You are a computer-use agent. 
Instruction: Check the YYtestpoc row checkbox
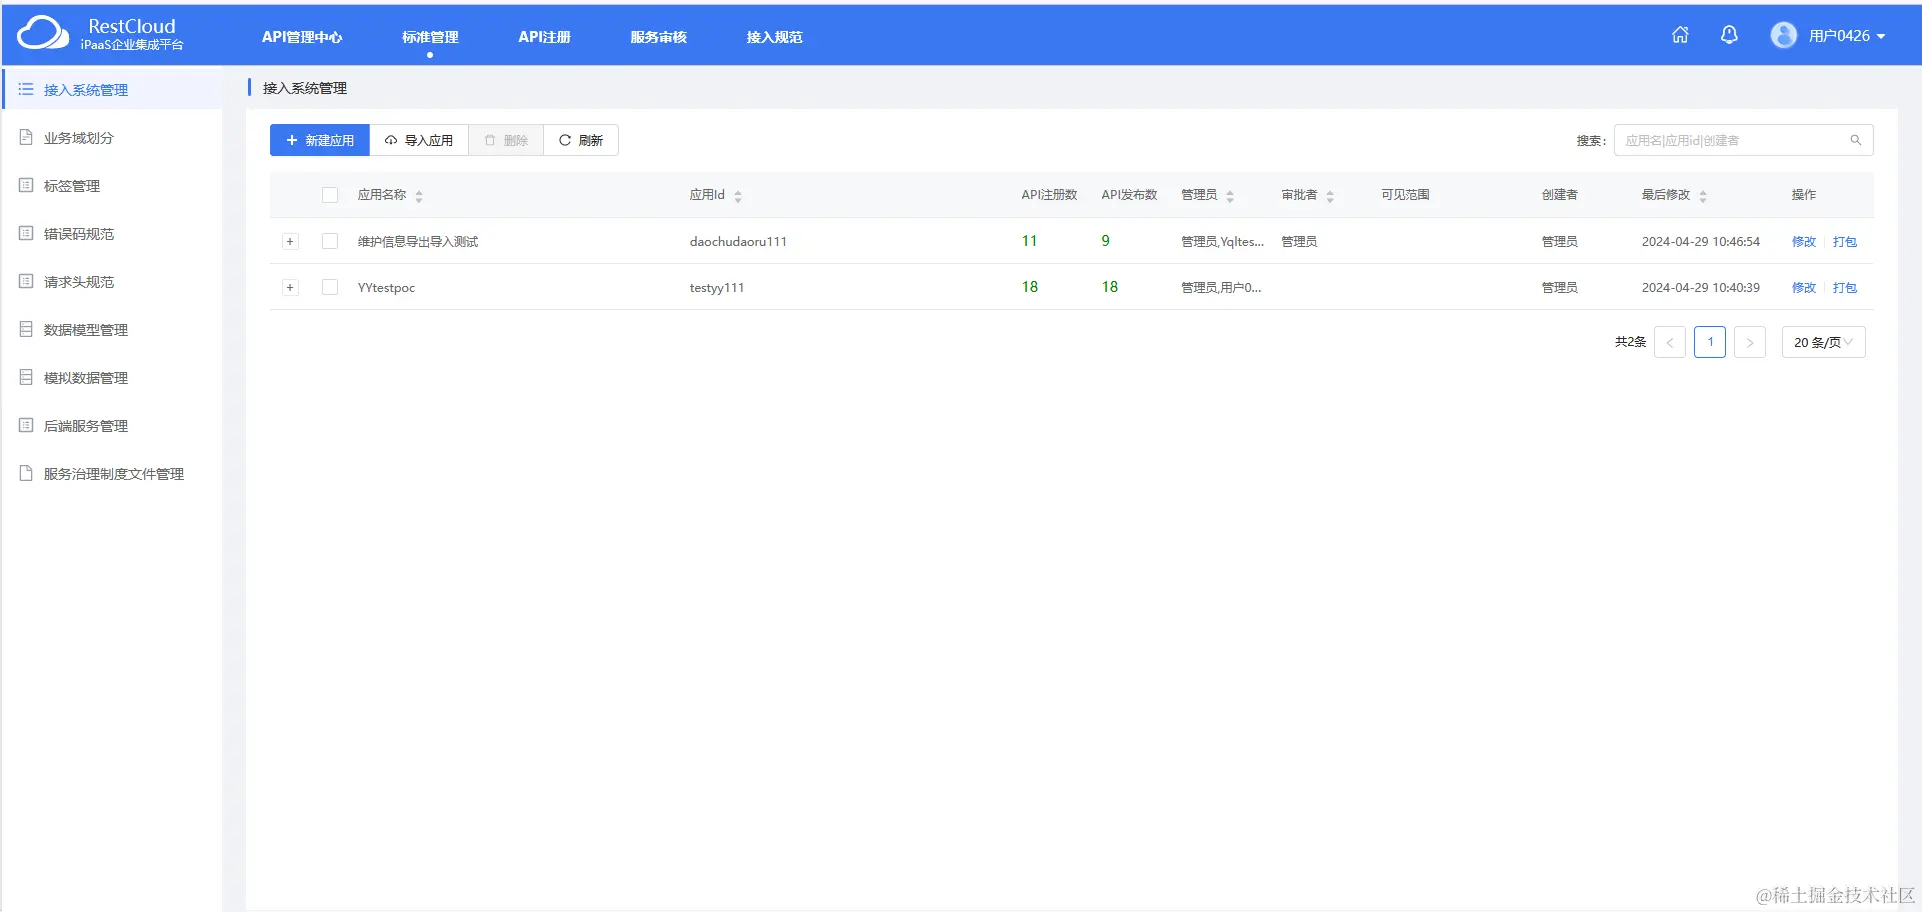[330, 287]
